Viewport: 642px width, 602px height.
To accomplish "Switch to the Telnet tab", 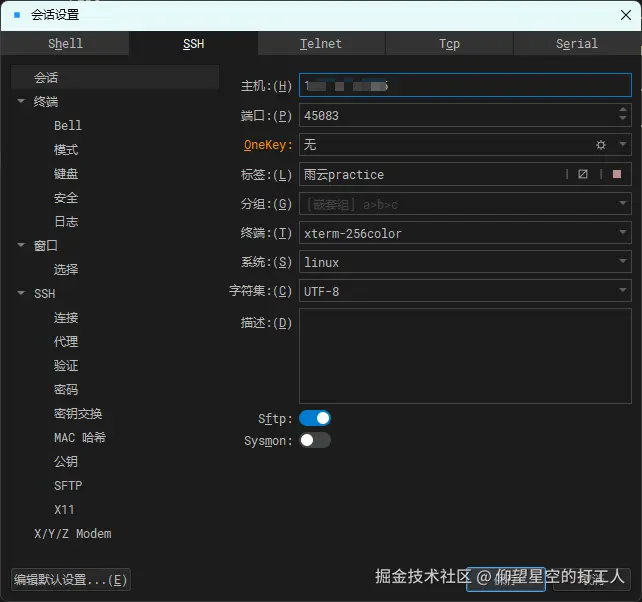I will (x=321, y=43).
